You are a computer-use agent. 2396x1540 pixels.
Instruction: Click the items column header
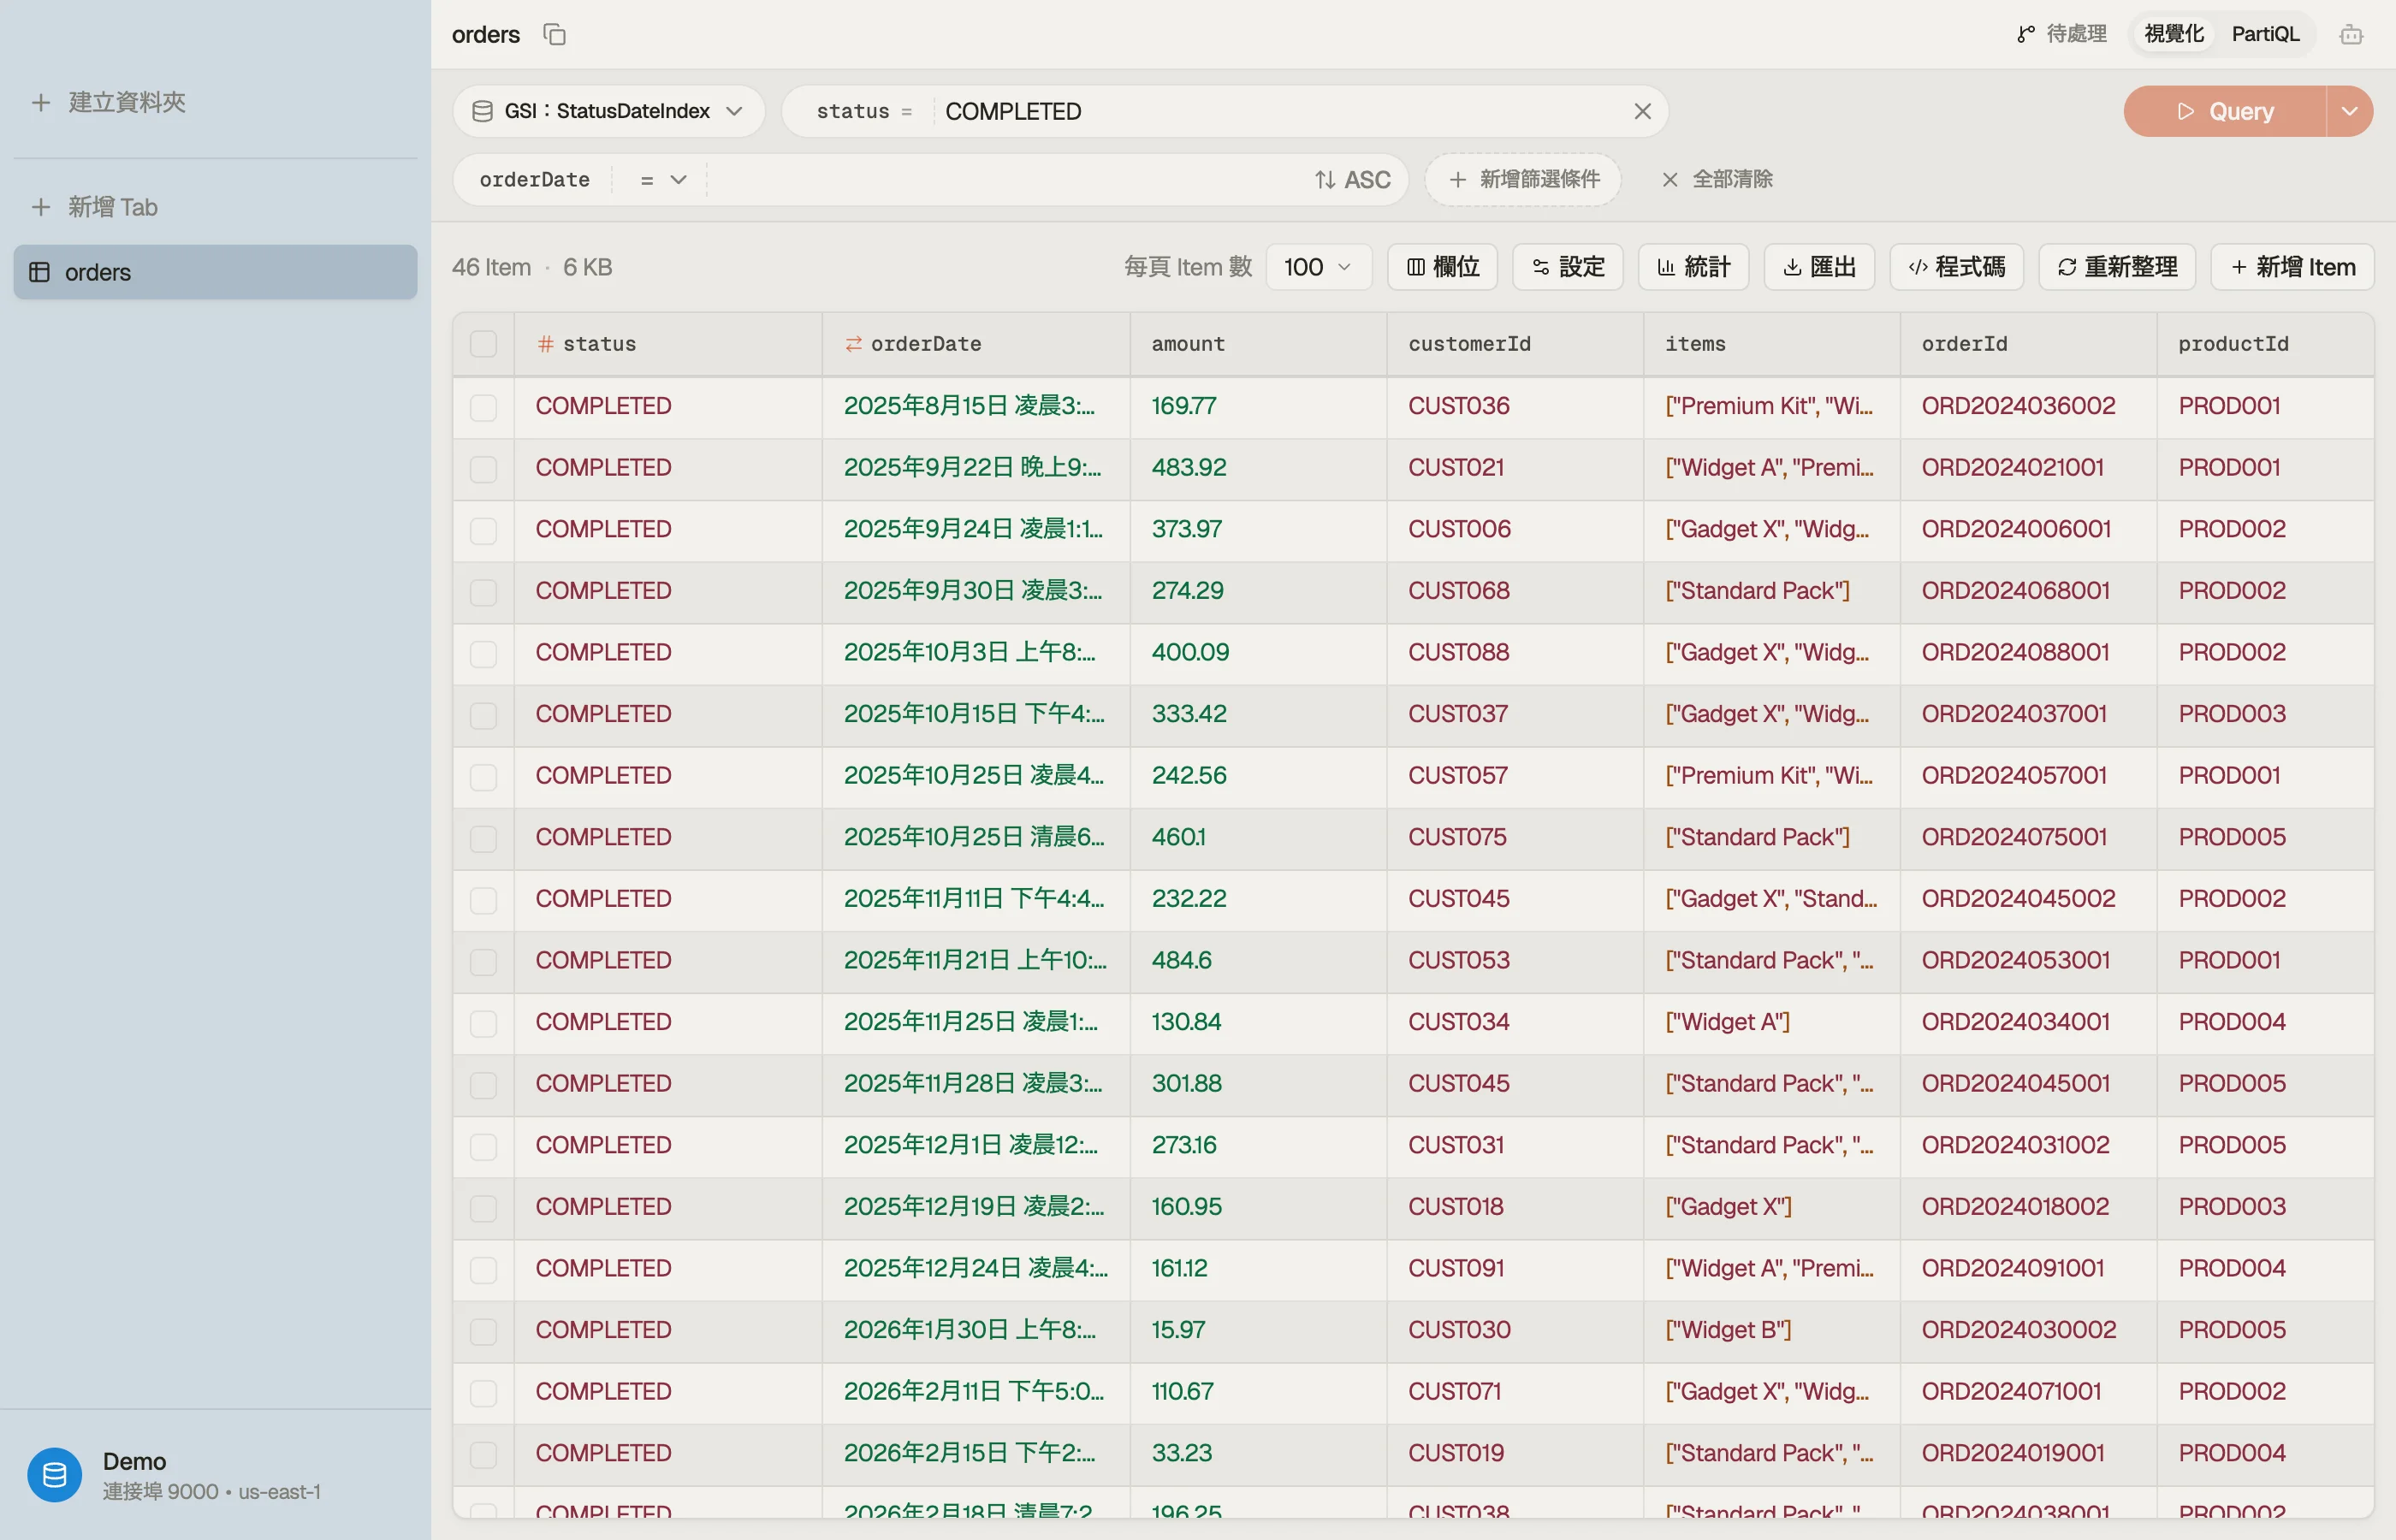point(1771,344)
